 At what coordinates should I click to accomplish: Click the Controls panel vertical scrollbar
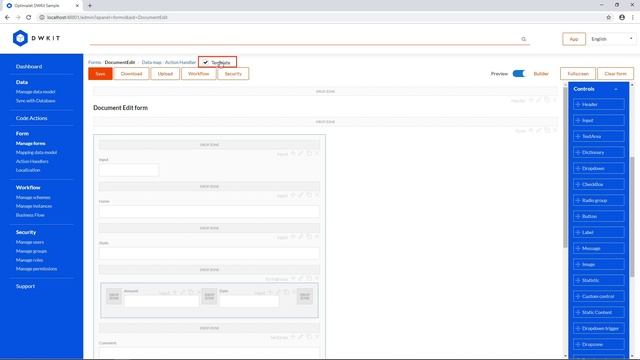(633, 217)
